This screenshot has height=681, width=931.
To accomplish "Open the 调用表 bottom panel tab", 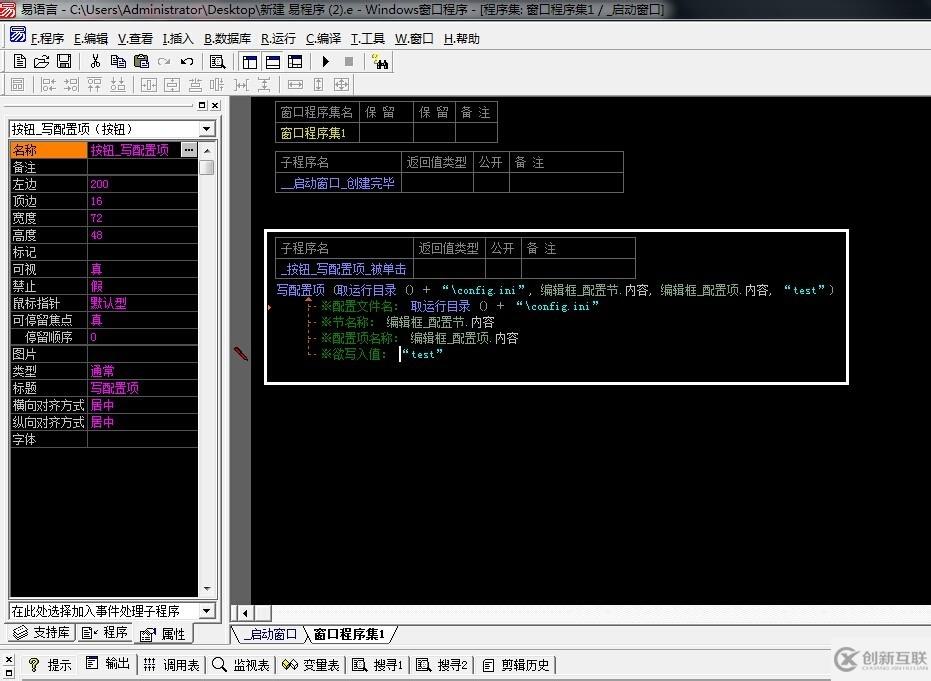I will [x=172, y=665].
